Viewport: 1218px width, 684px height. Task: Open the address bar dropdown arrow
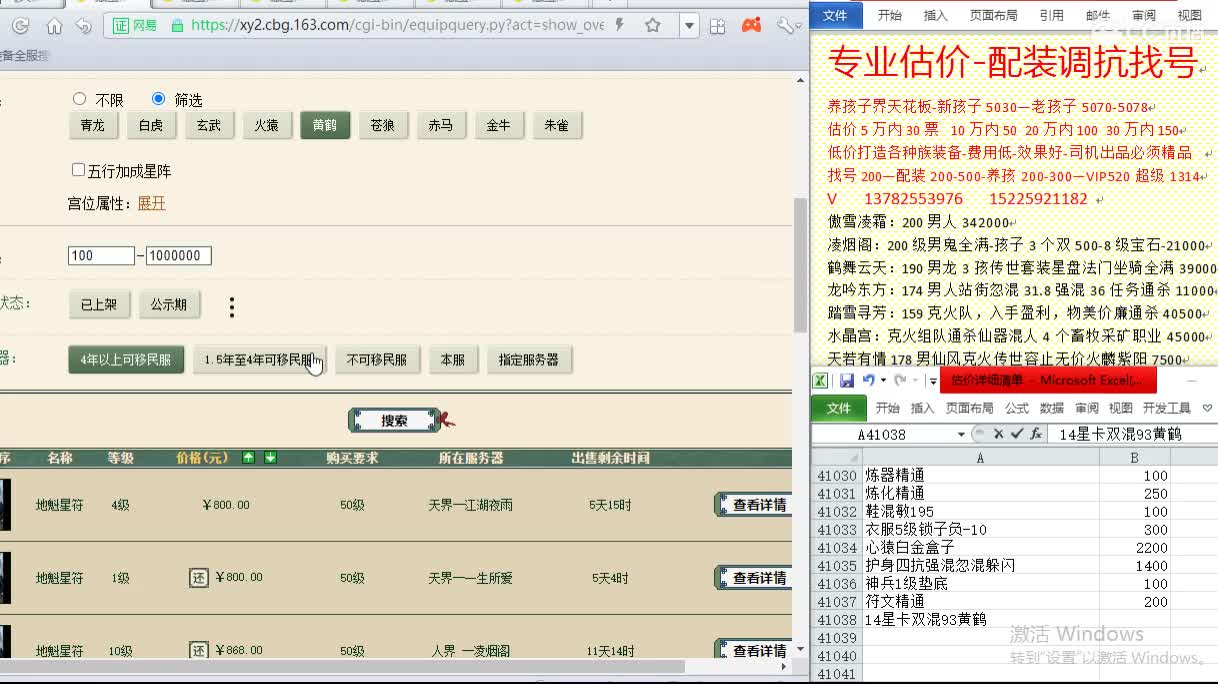click(689, 26)
